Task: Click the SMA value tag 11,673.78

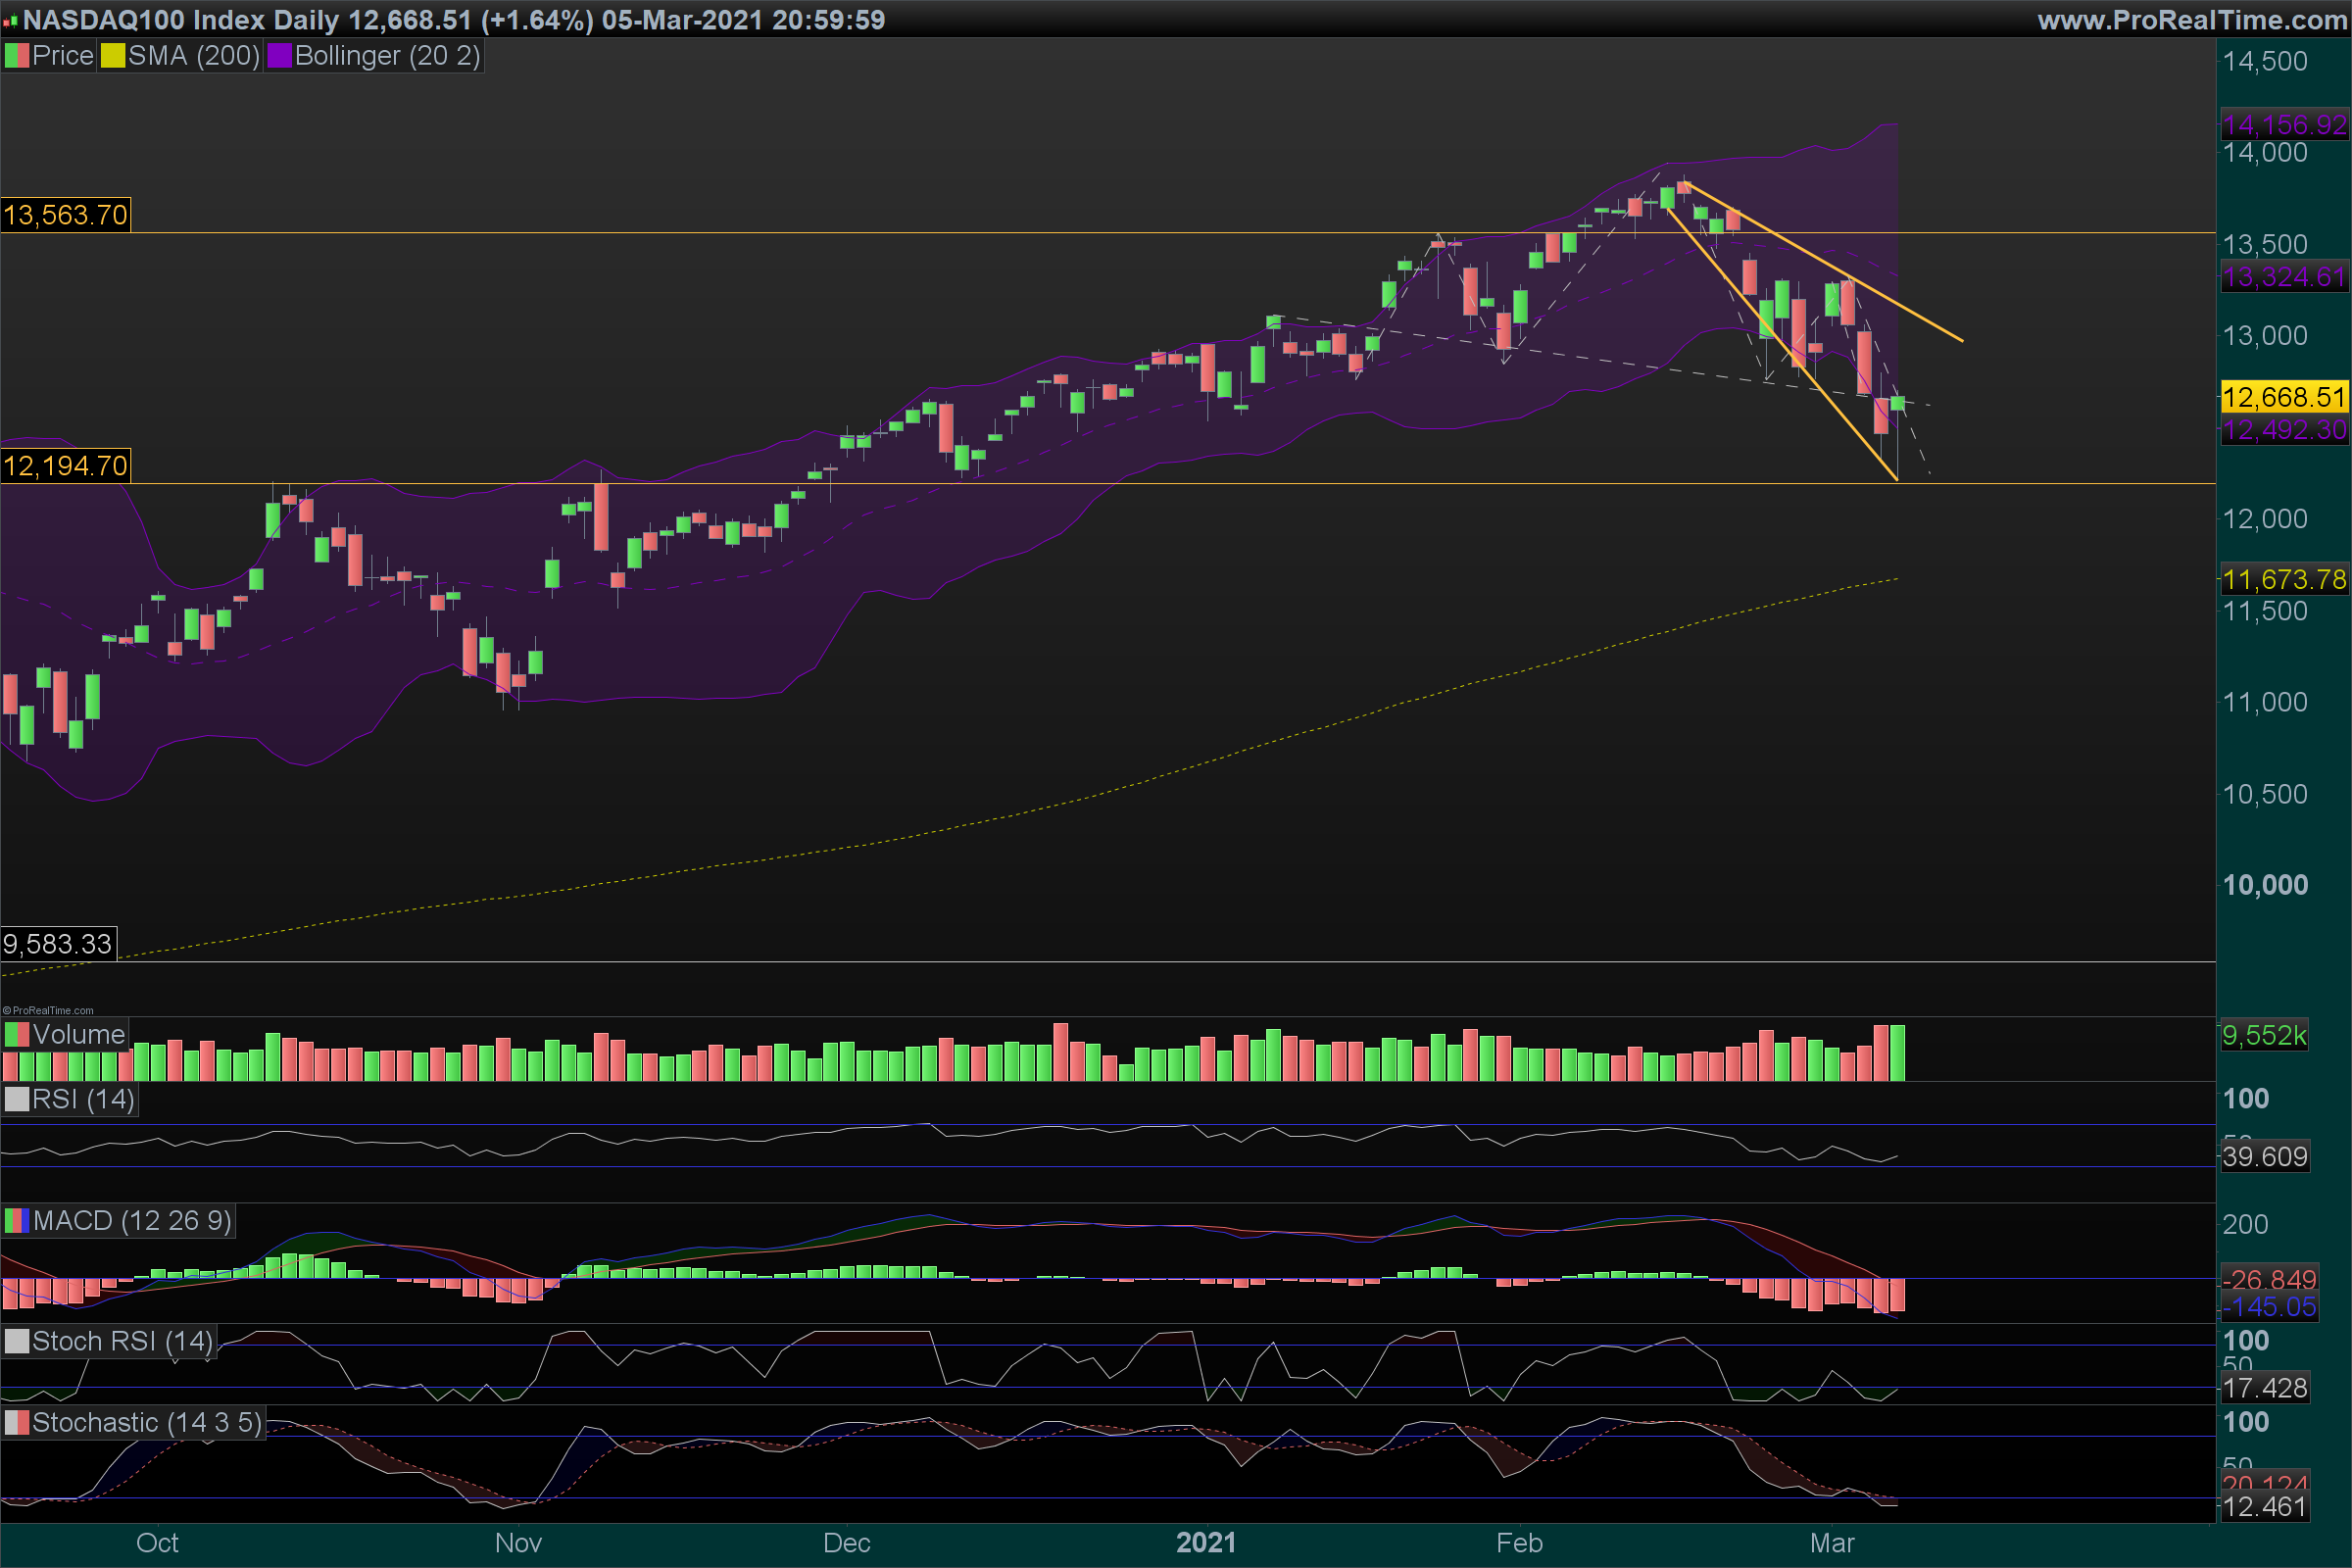Action: click(2283, 579)
